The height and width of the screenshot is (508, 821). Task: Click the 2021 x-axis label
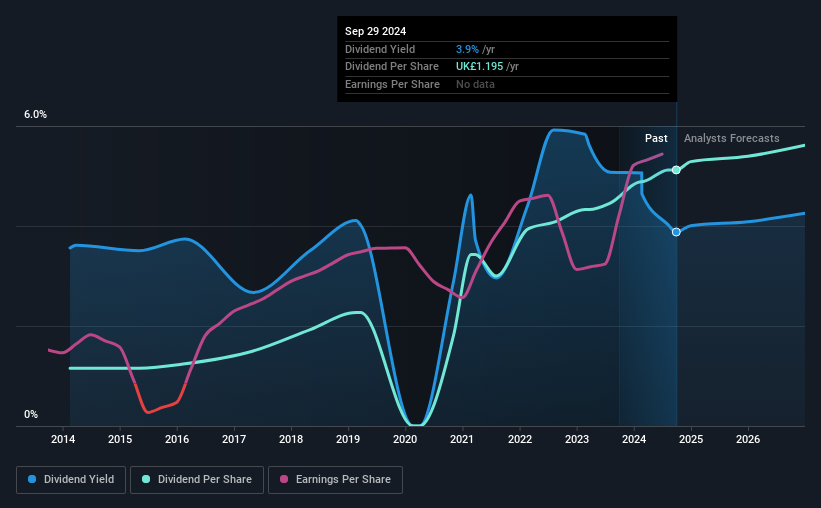pos(462,439)
